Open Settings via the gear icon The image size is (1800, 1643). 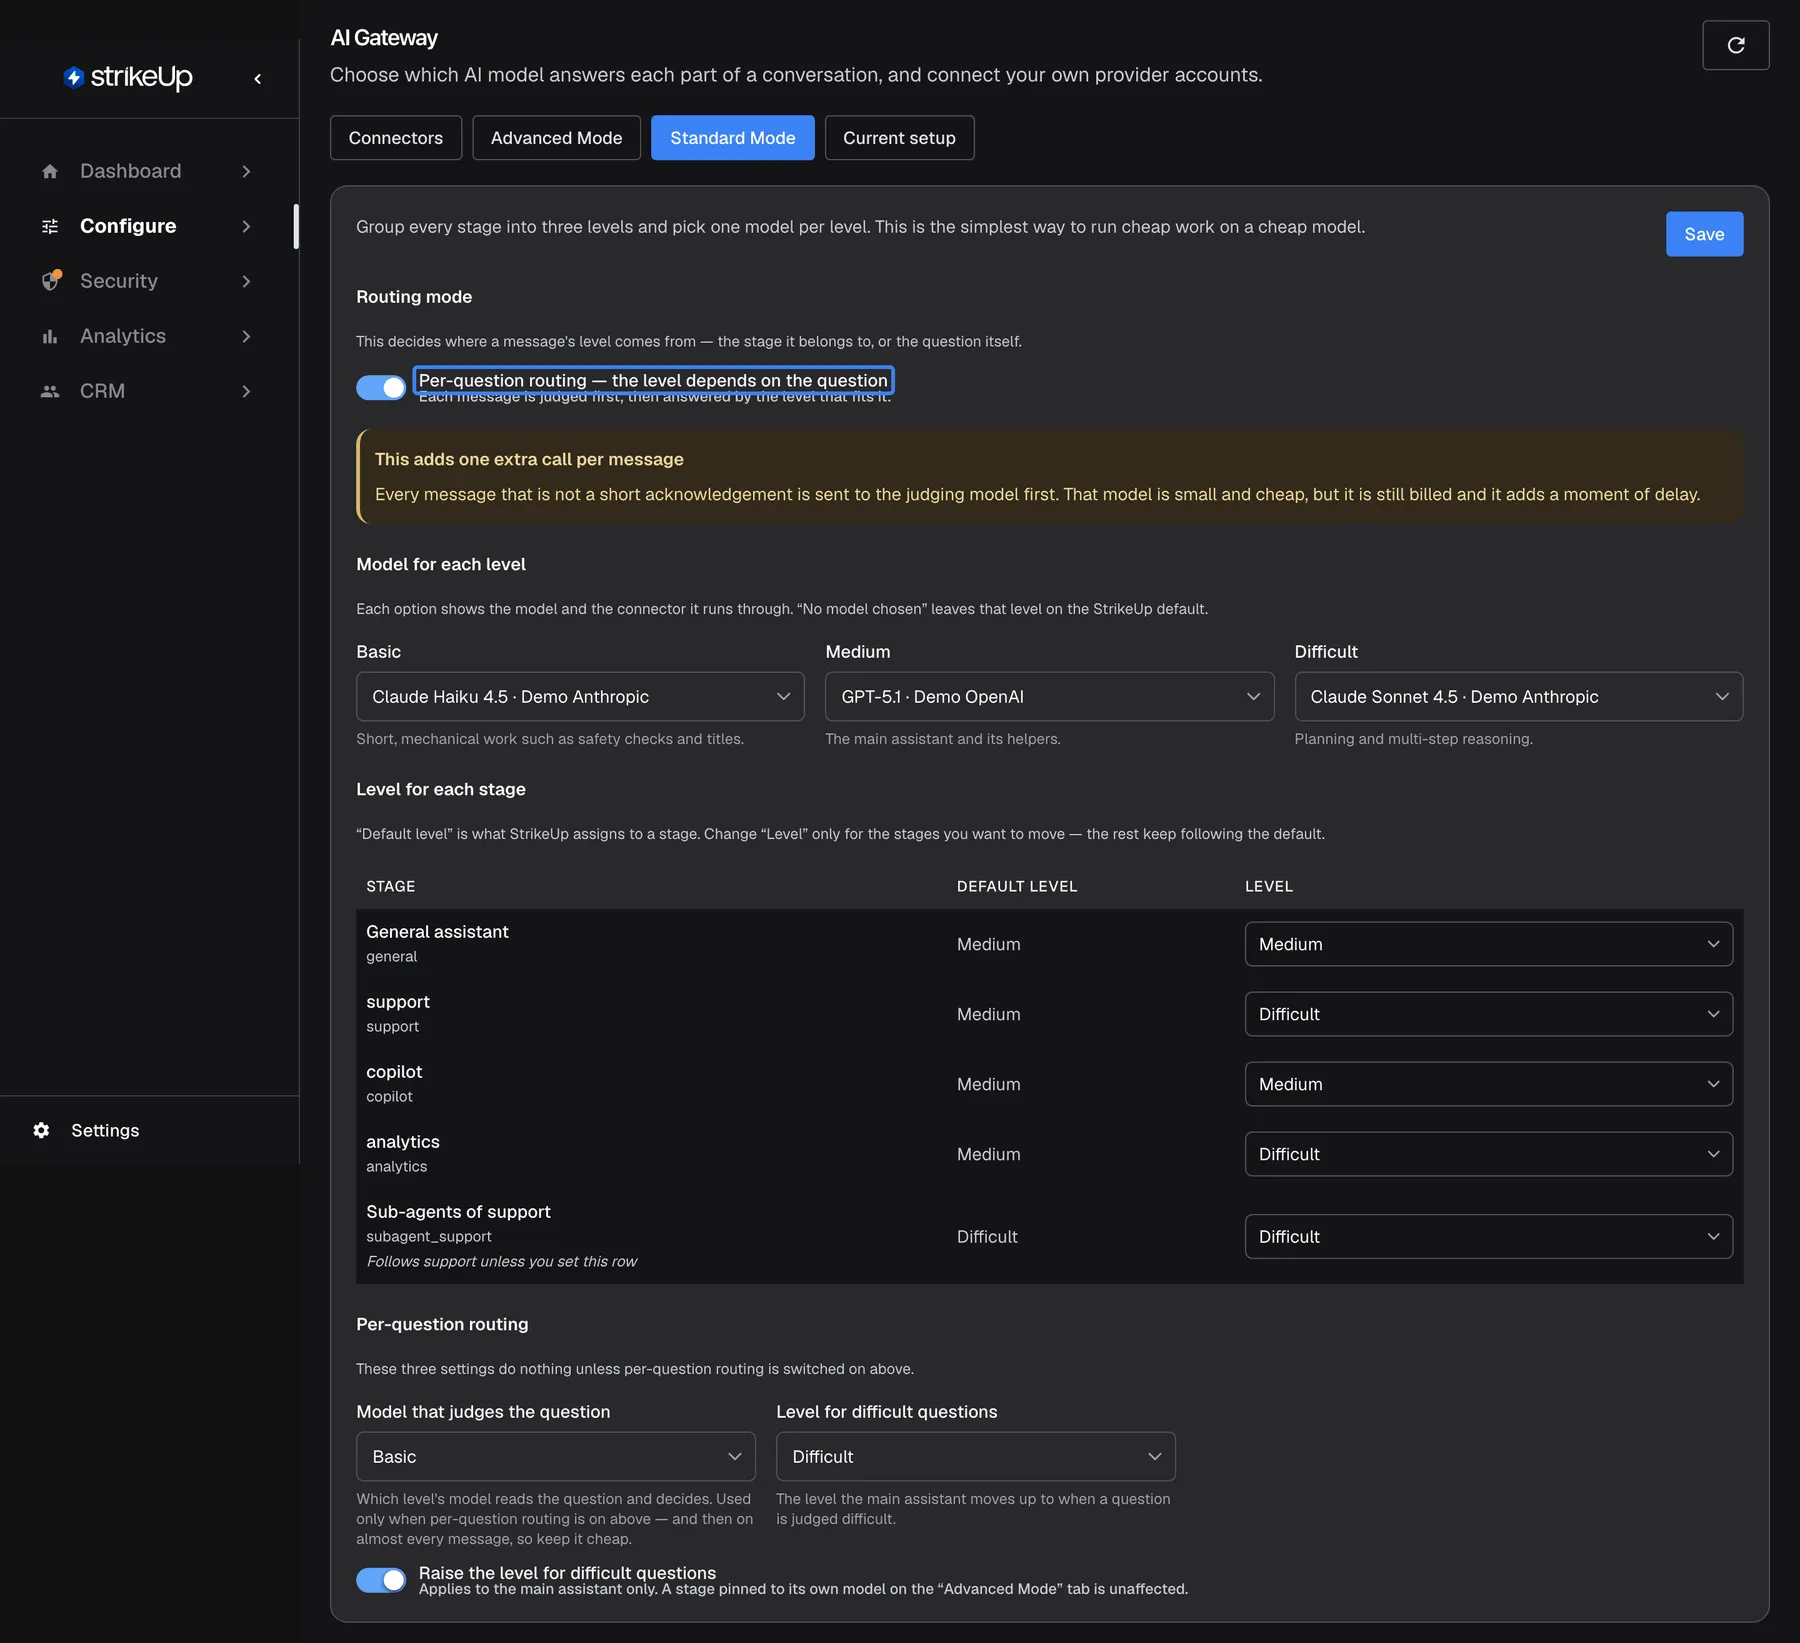(41, 1130)
